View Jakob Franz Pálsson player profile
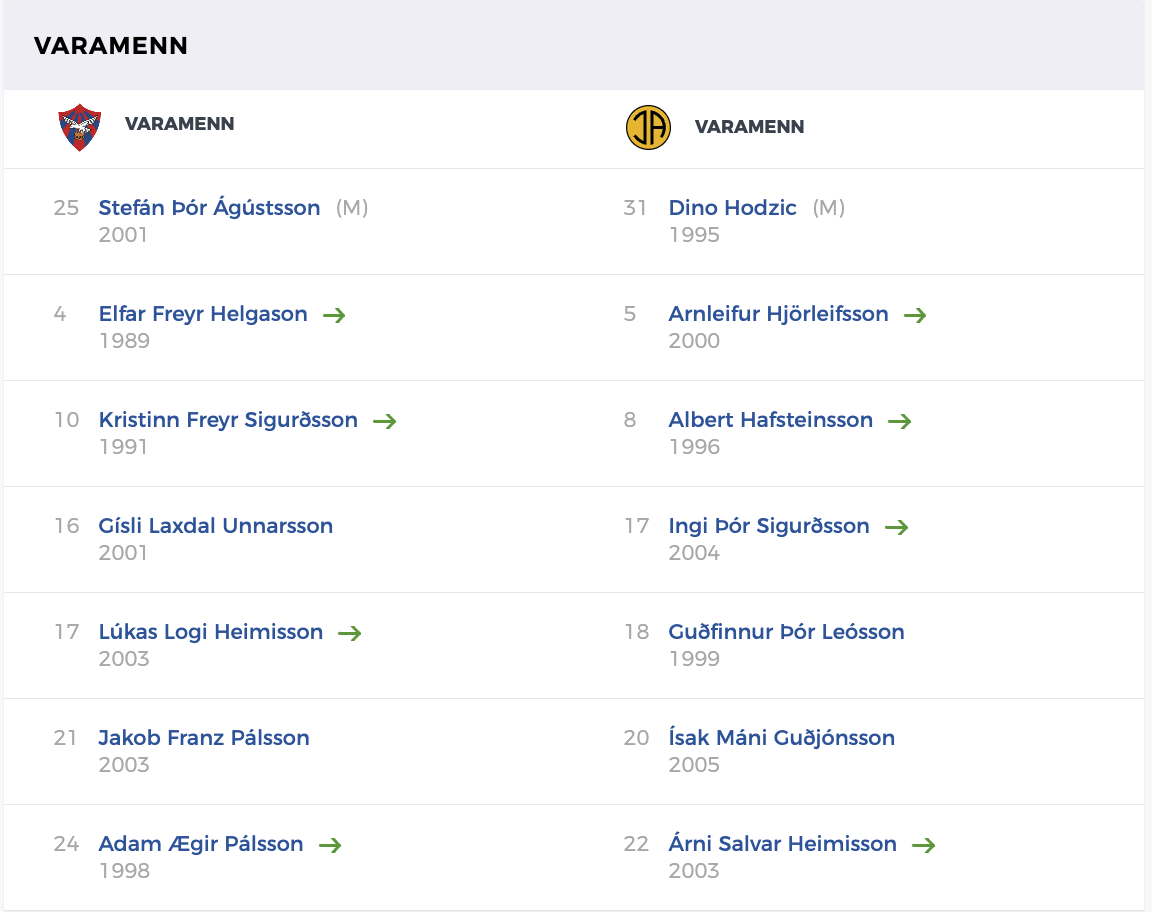Image resolution: width=1152 pixels, height=912 pixels. click(204, 738)
